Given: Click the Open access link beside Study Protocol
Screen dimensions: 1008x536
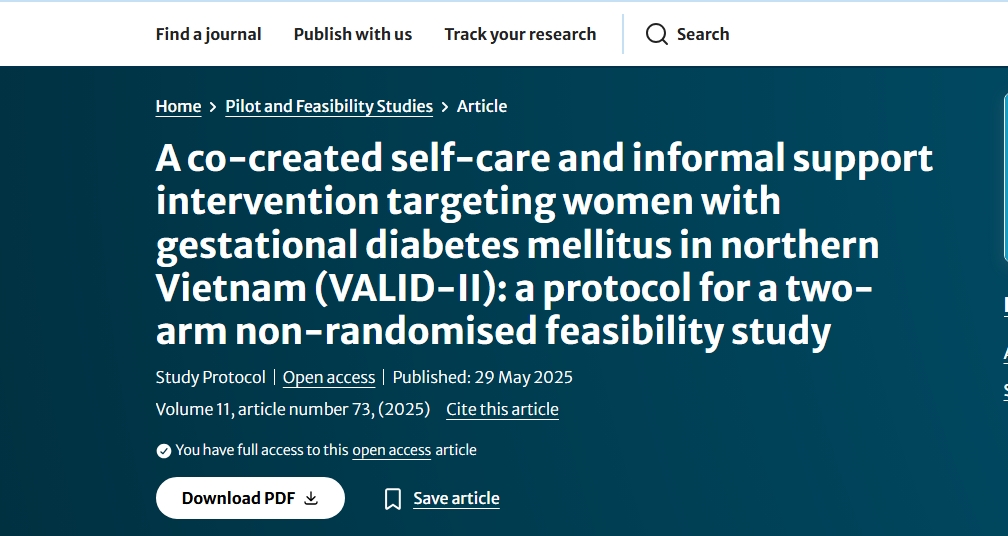Looking at the screenshot, I should (x=329, y=377).
